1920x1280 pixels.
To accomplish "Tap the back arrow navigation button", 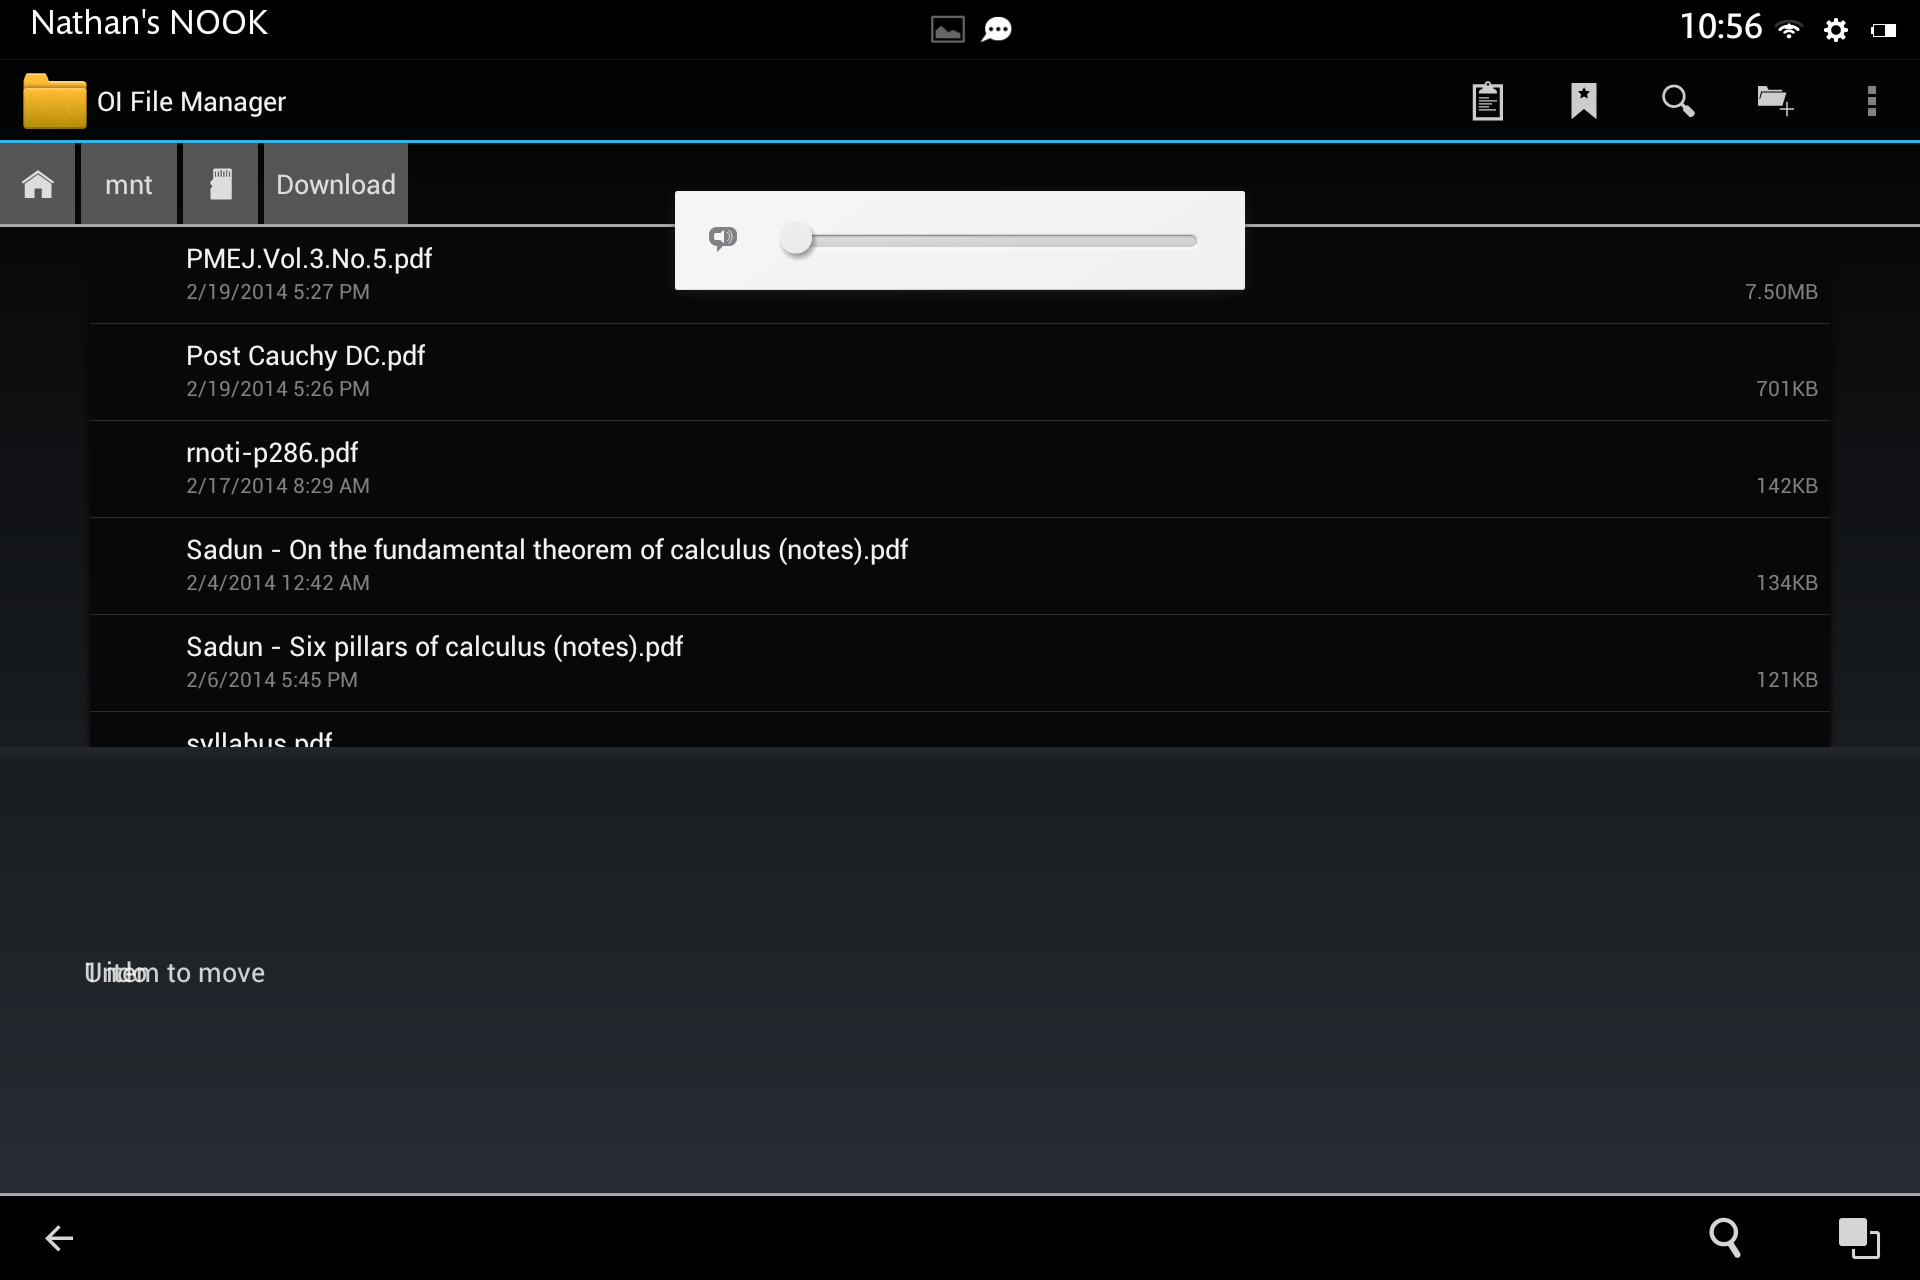I will 57,1237.
